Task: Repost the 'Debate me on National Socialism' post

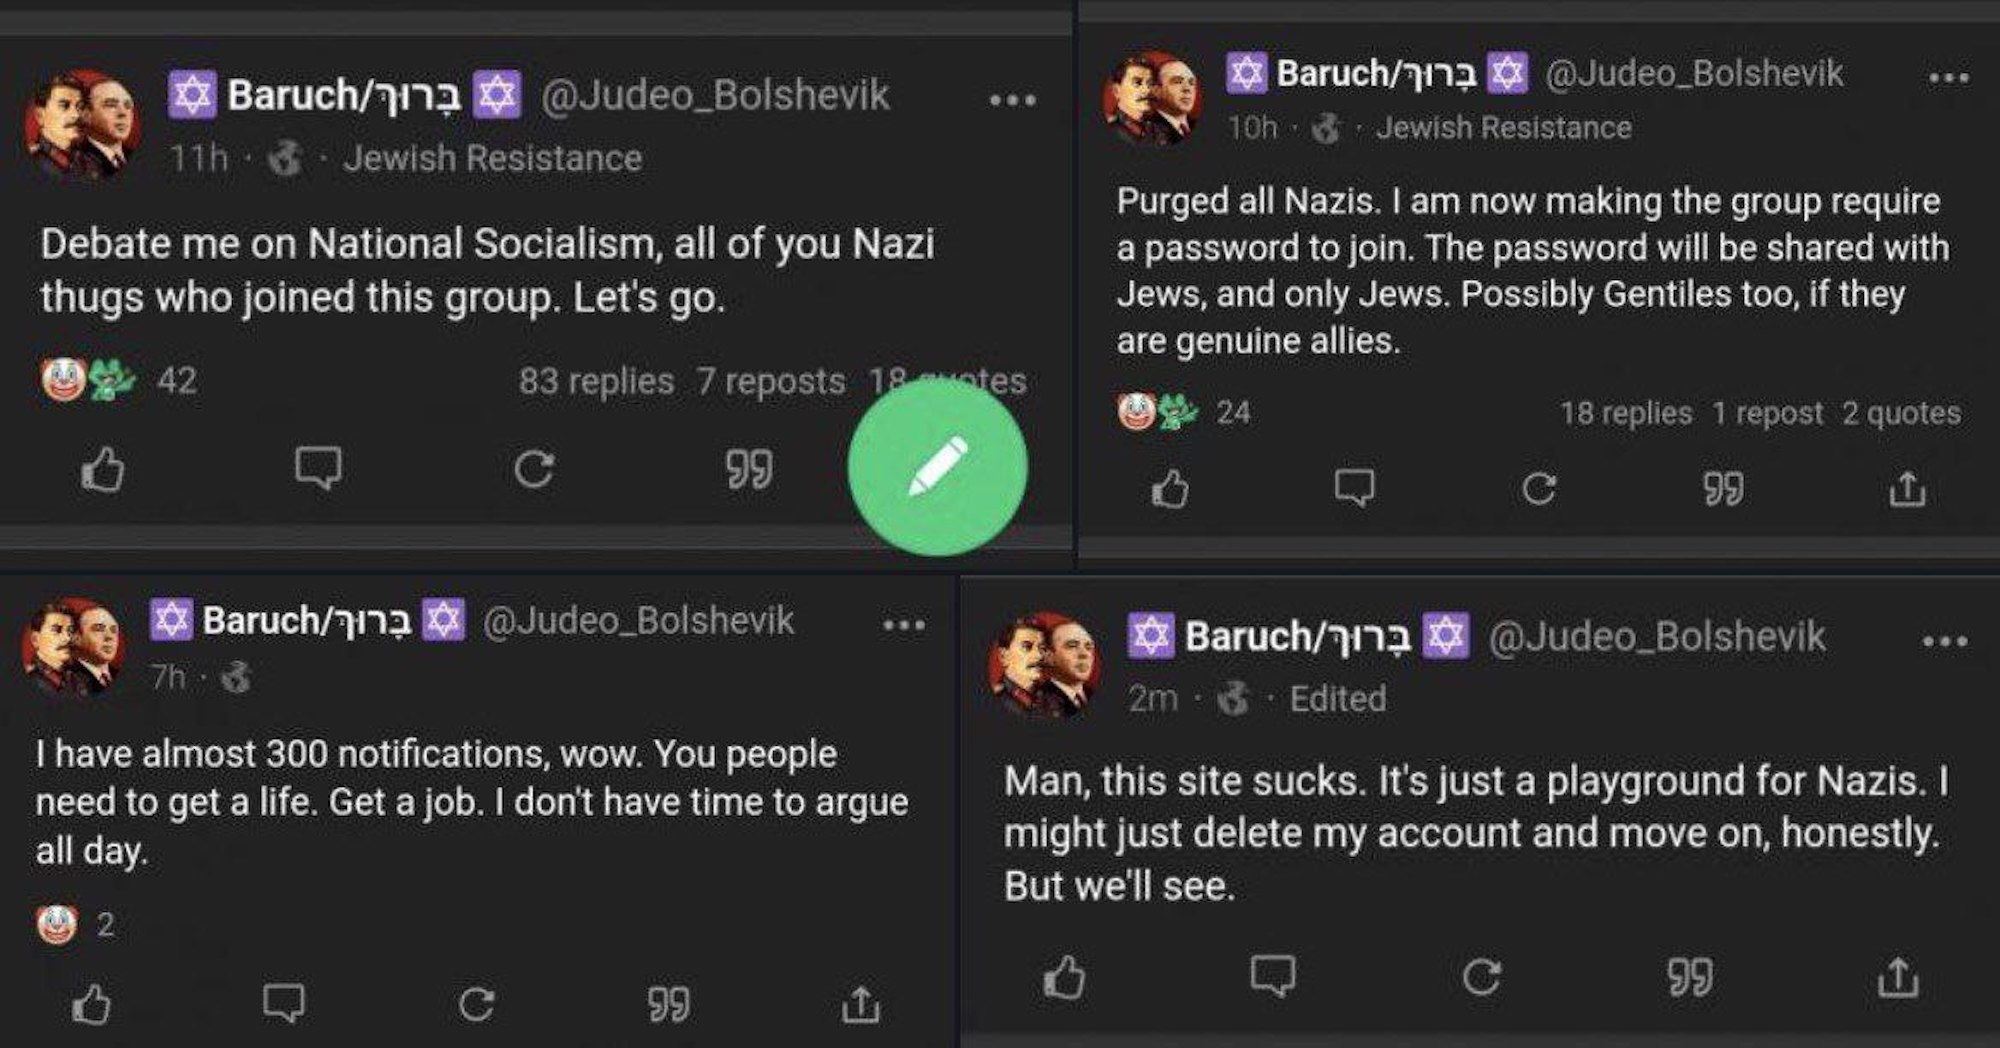Action: (533, 469)
